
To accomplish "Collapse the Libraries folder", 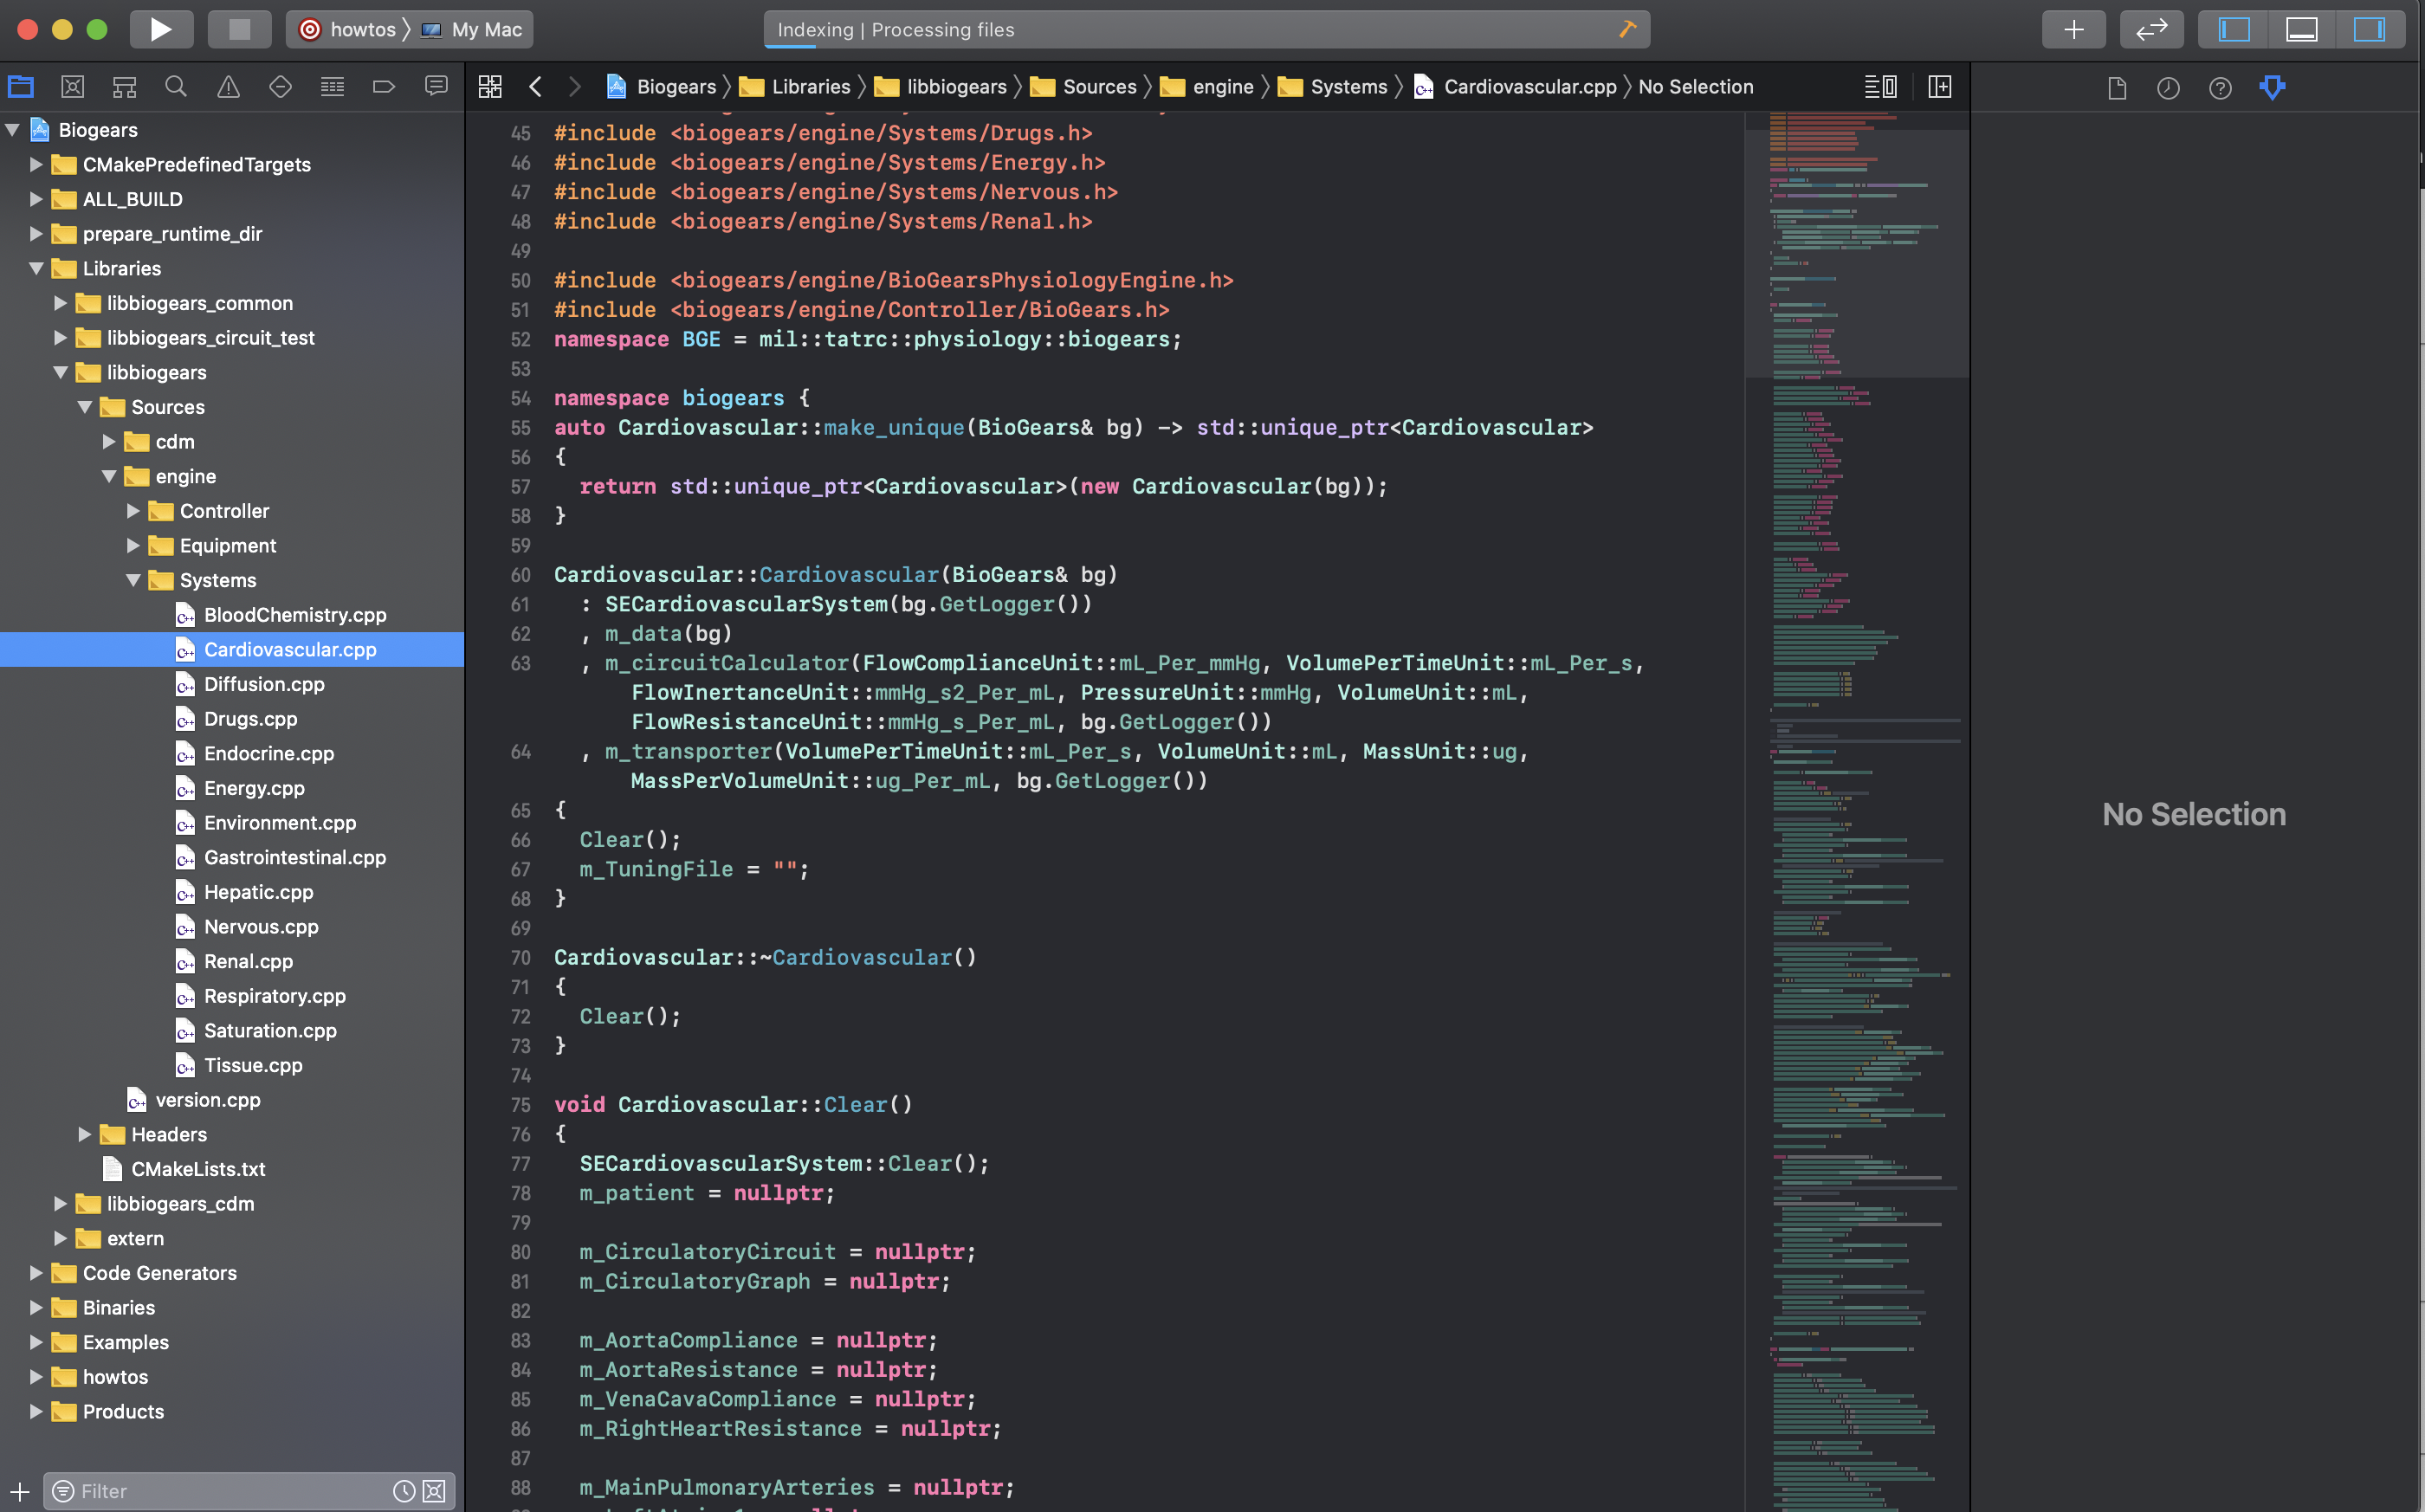I will click(x=36, y=268).
